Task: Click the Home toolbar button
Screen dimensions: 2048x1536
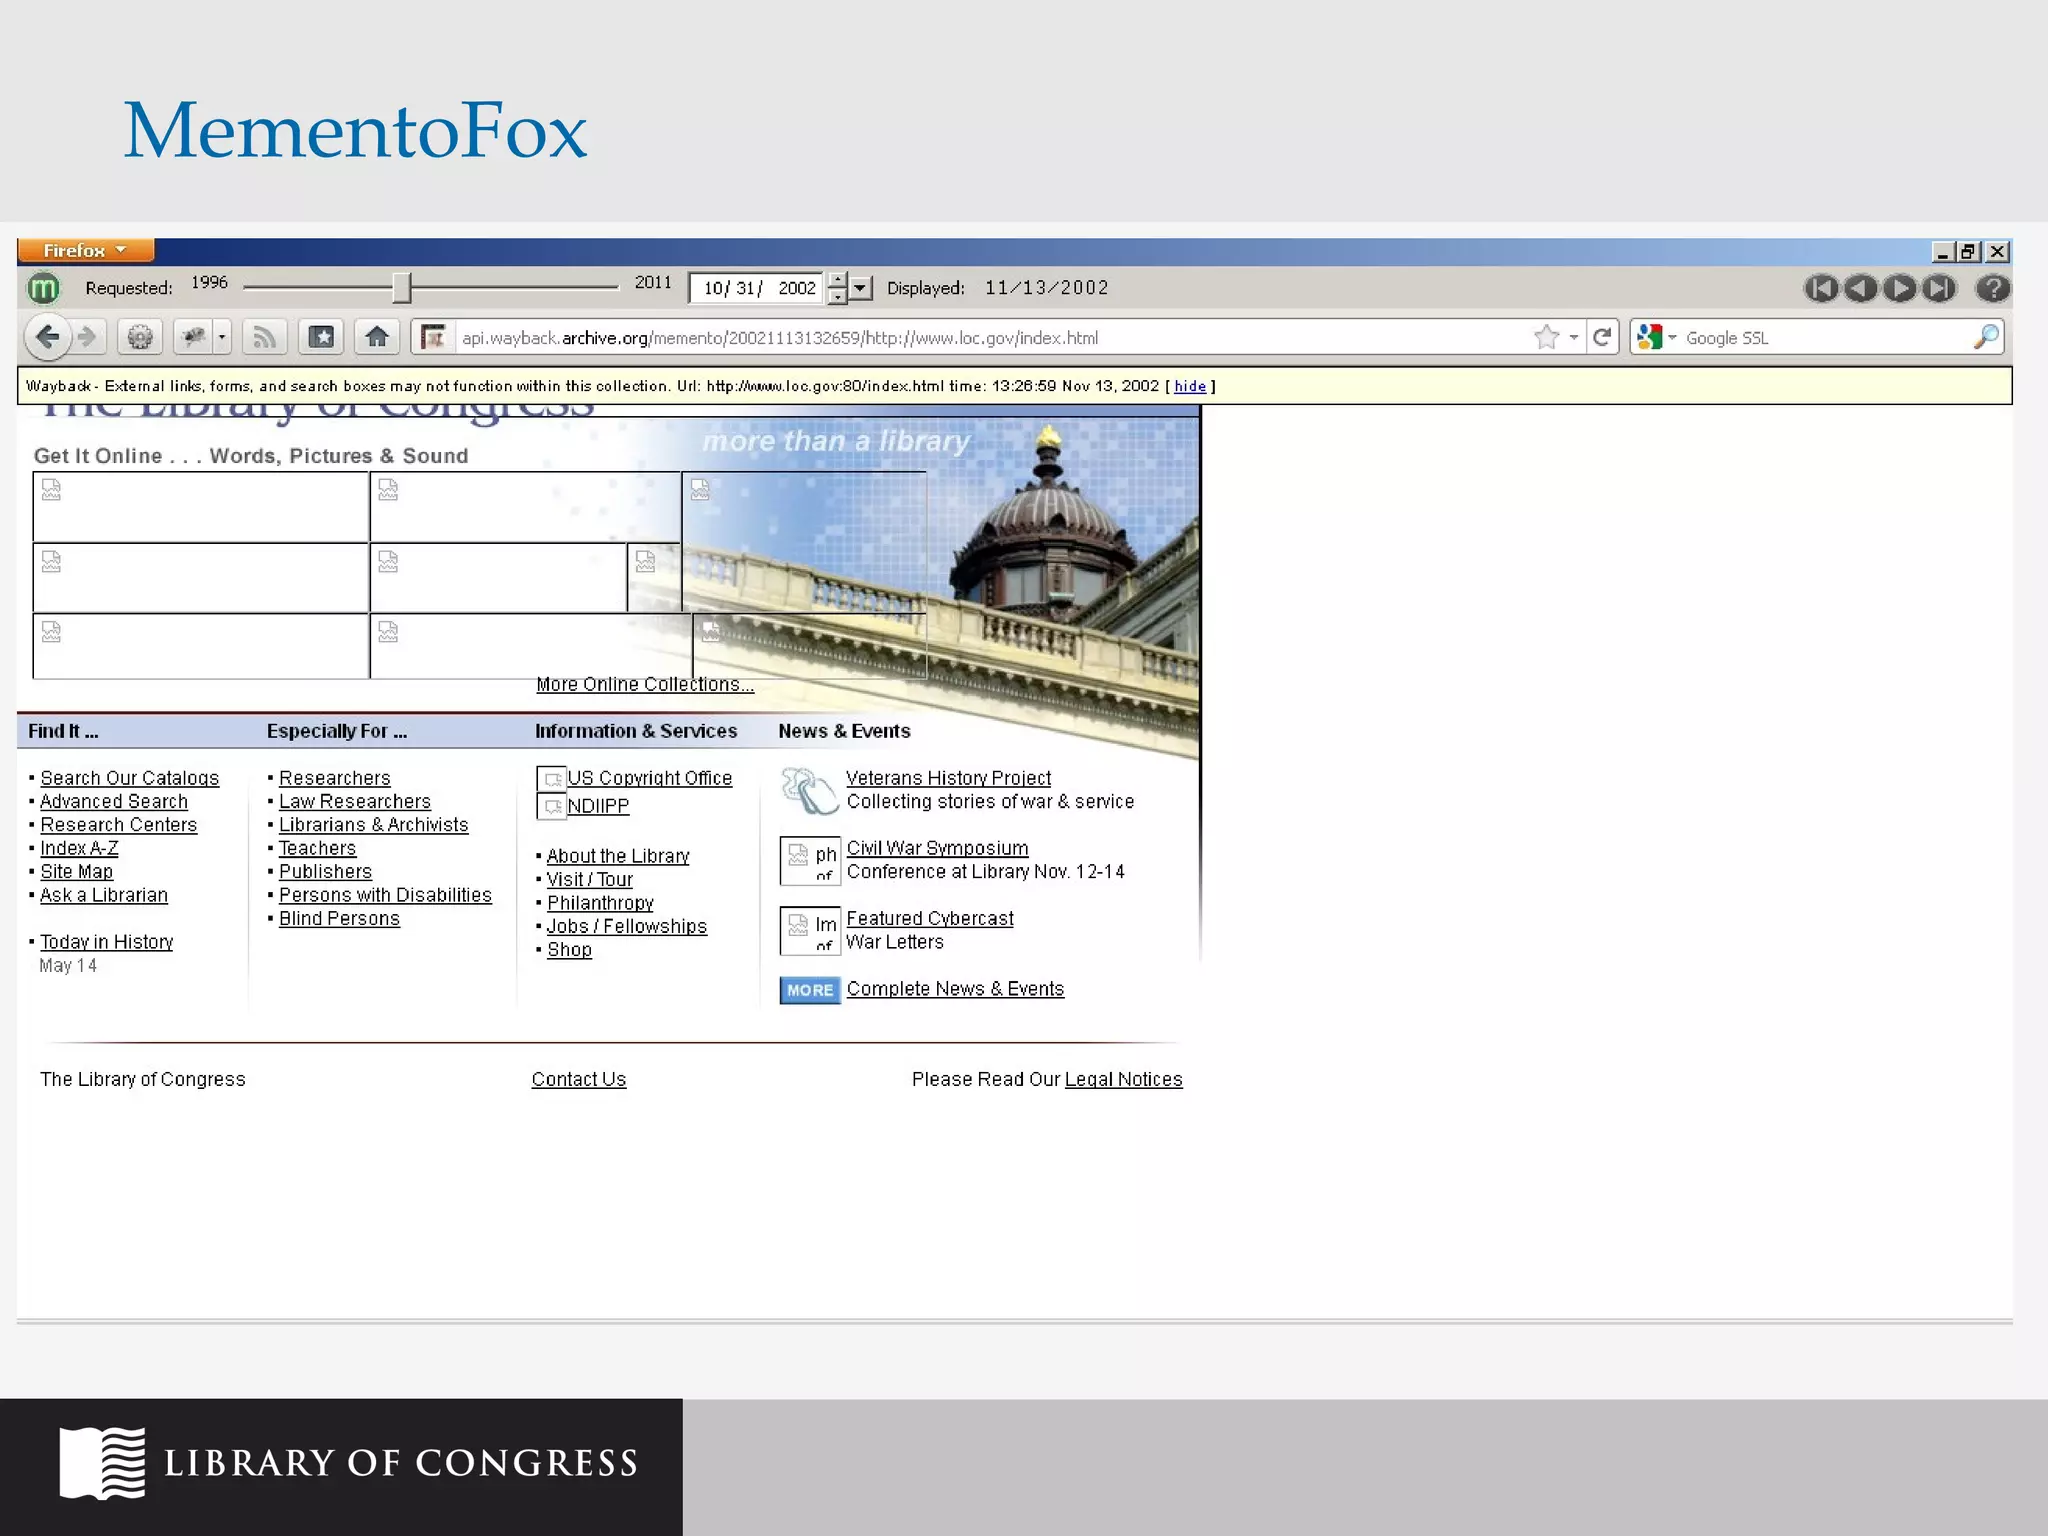Action: pyautogui.click(x=377, y=337)
